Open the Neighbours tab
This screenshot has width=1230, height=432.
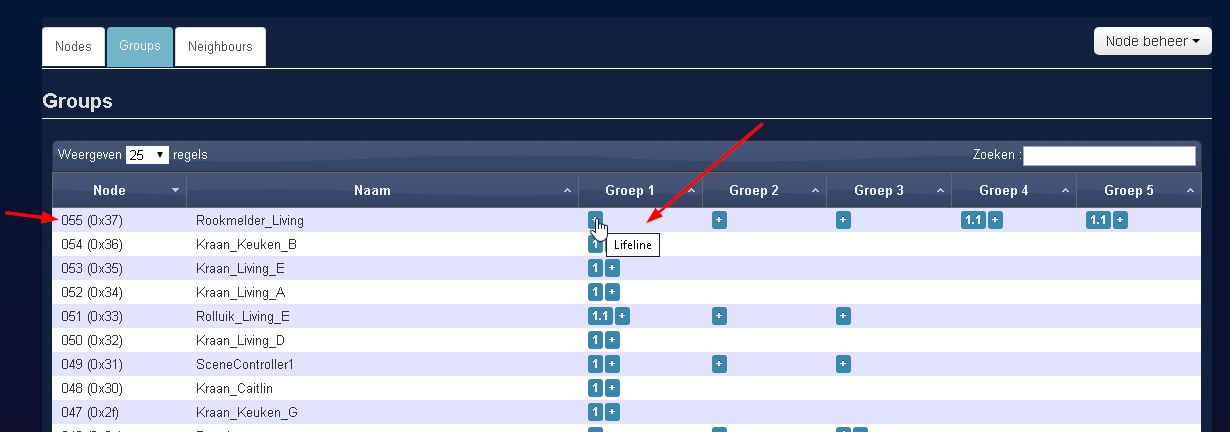(x=220, y=47)
